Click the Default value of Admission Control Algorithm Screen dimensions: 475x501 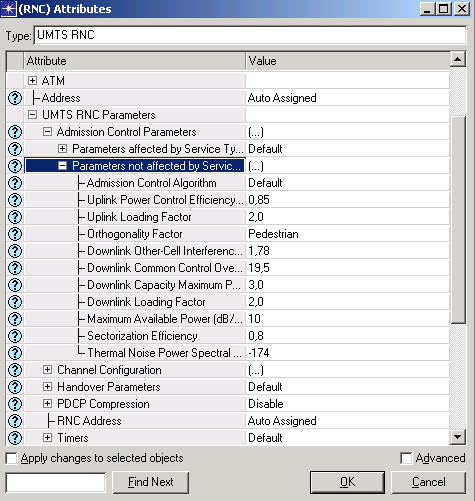coord(265,183)
